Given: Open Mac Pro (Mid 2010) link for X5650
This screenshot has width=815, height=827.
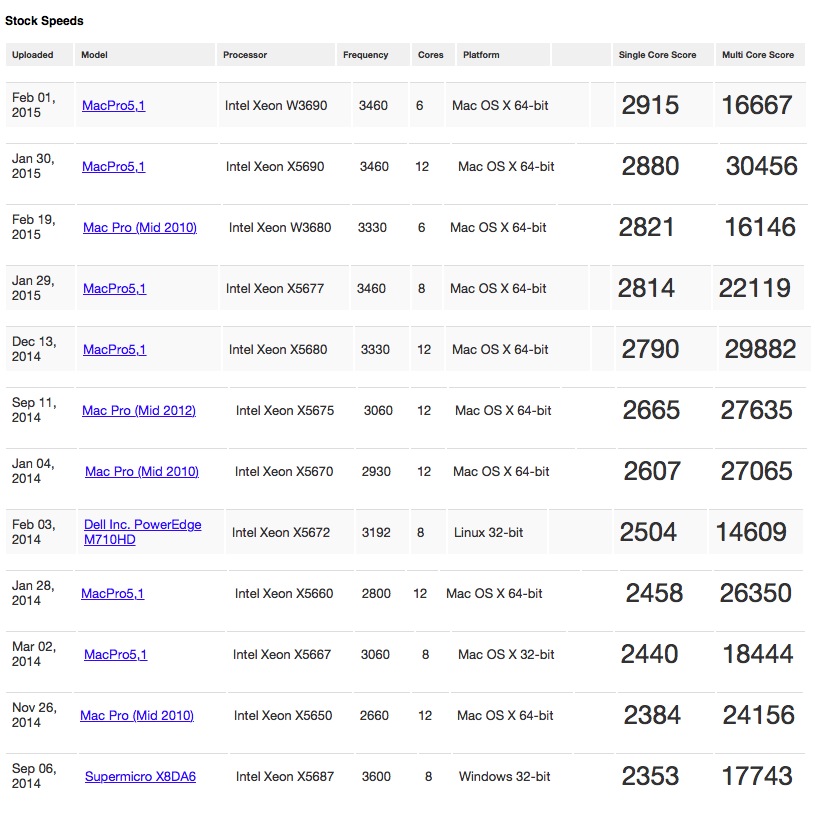Looking at the screenshot, I should [137, 716].
